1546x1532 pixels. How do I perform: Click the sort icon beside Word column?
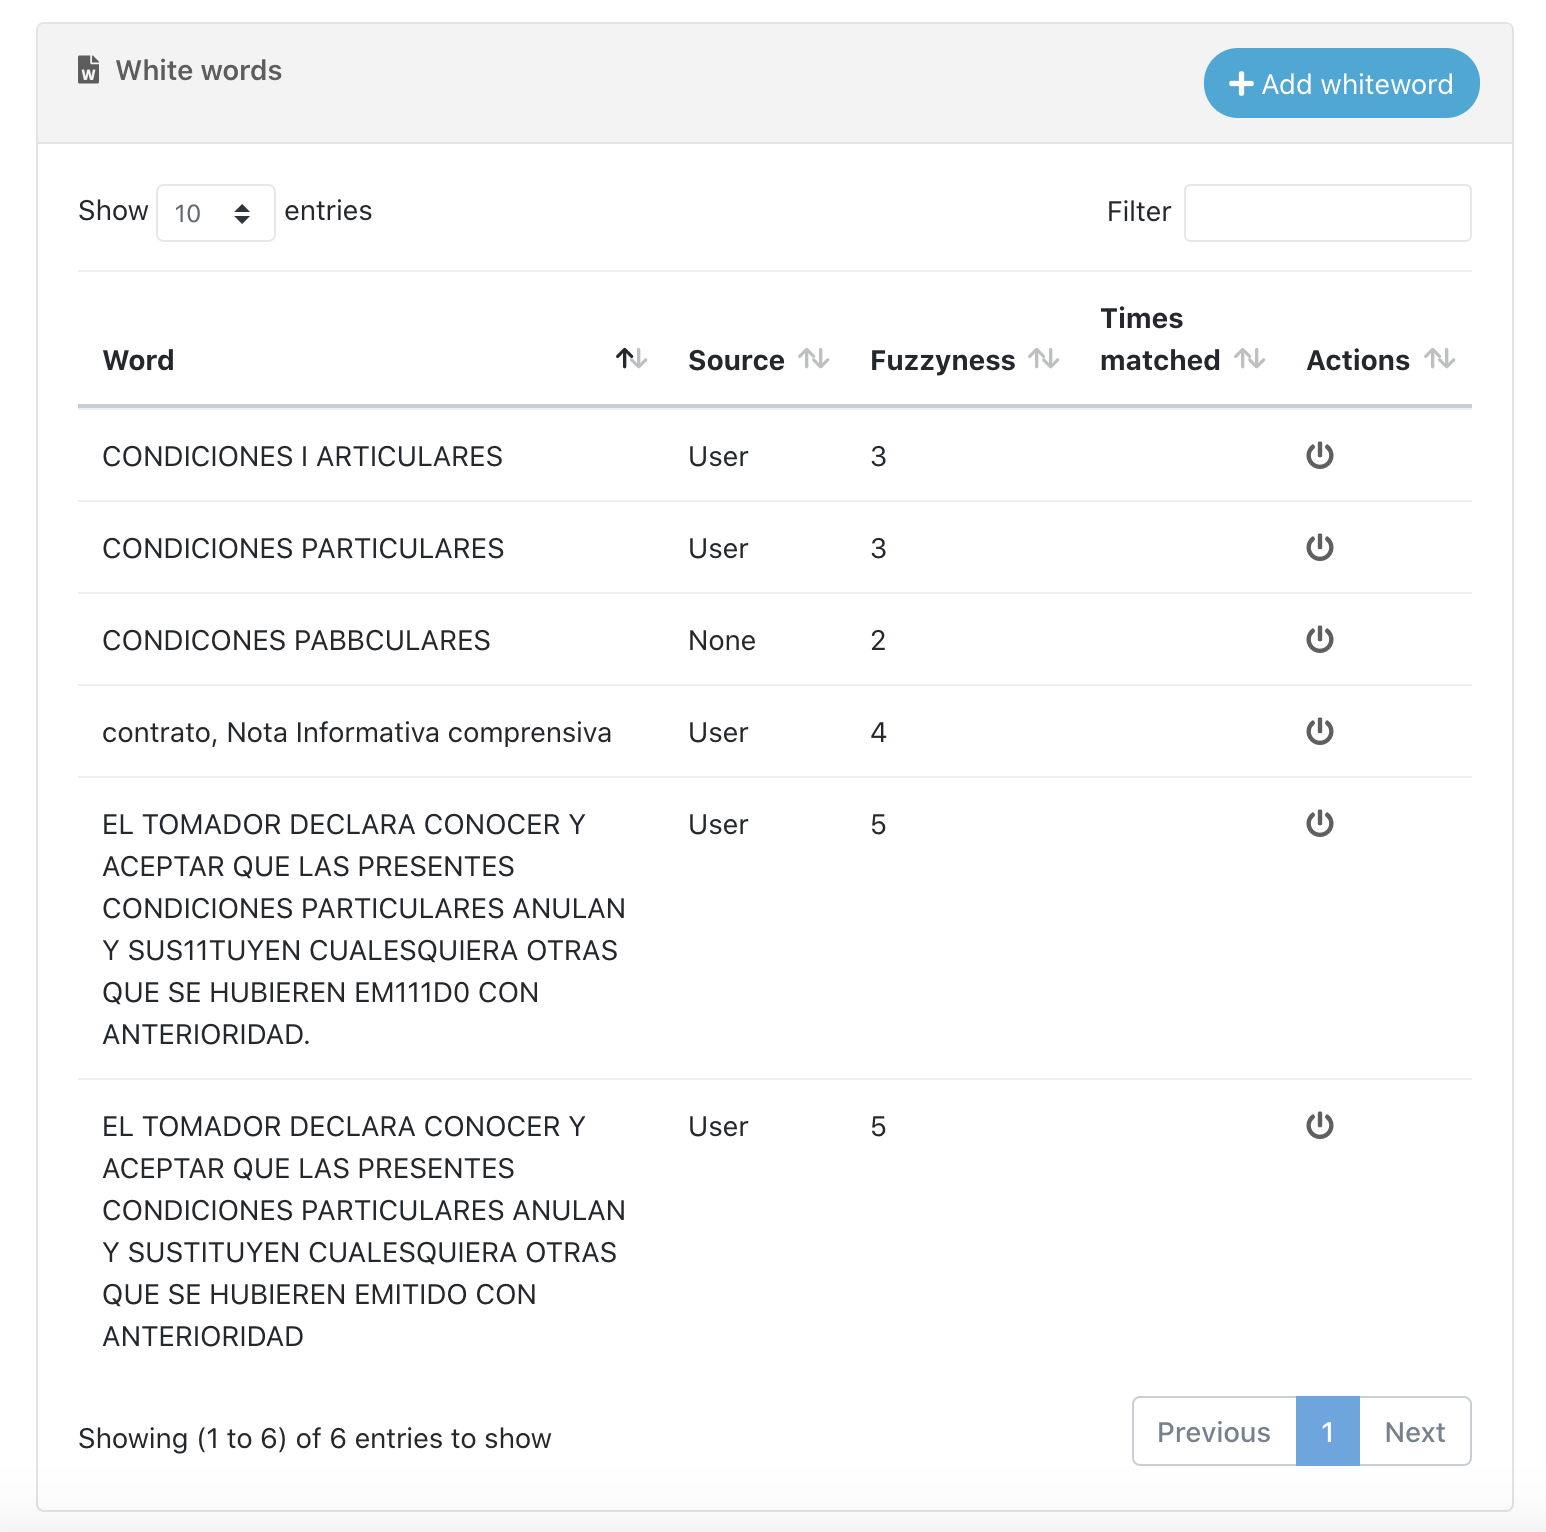point(631,359)
